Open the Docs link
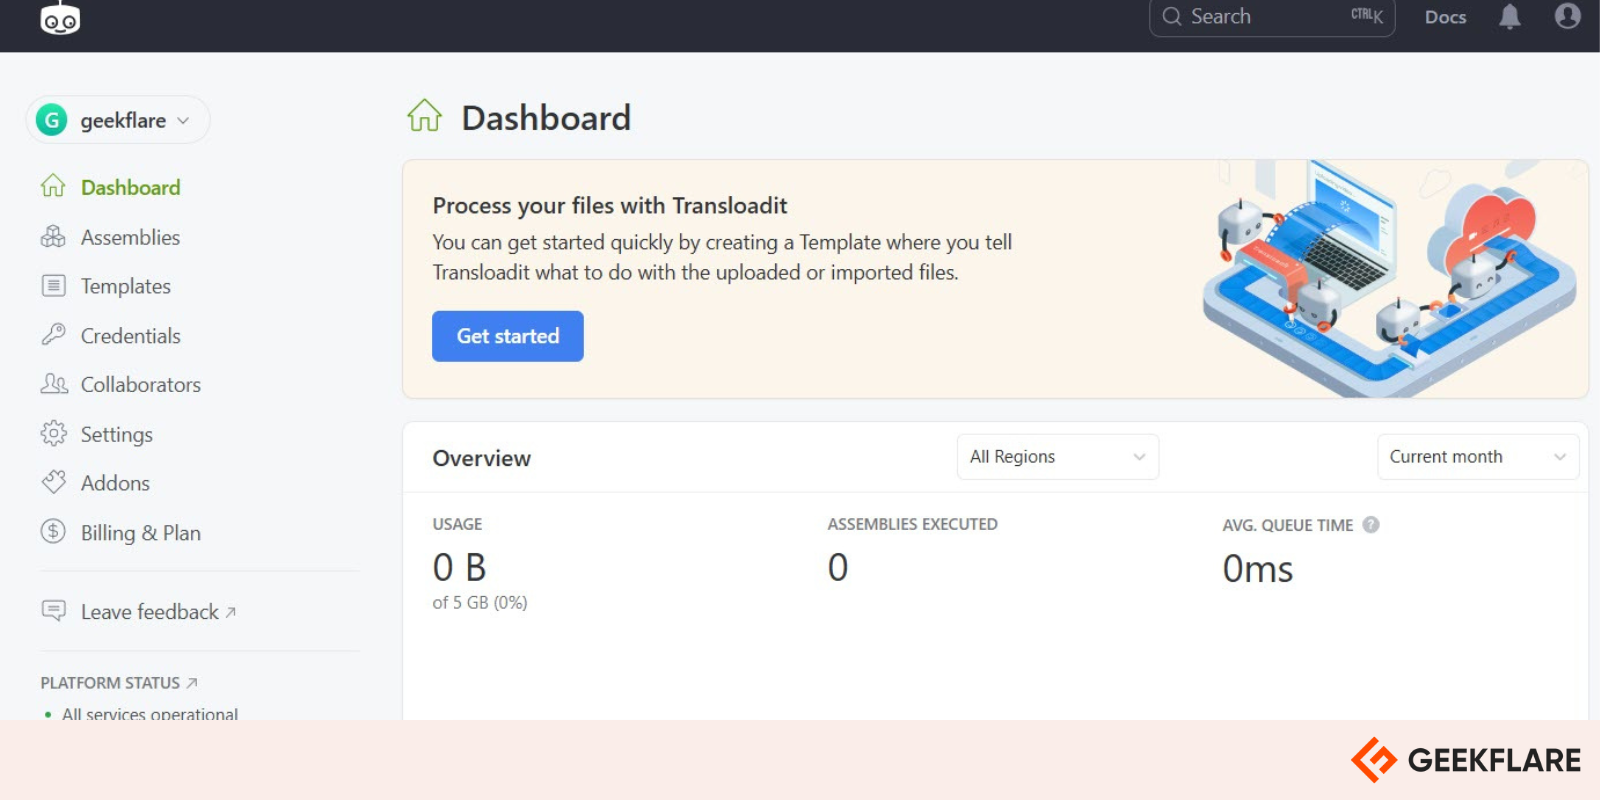 (x=1445, y=17)
